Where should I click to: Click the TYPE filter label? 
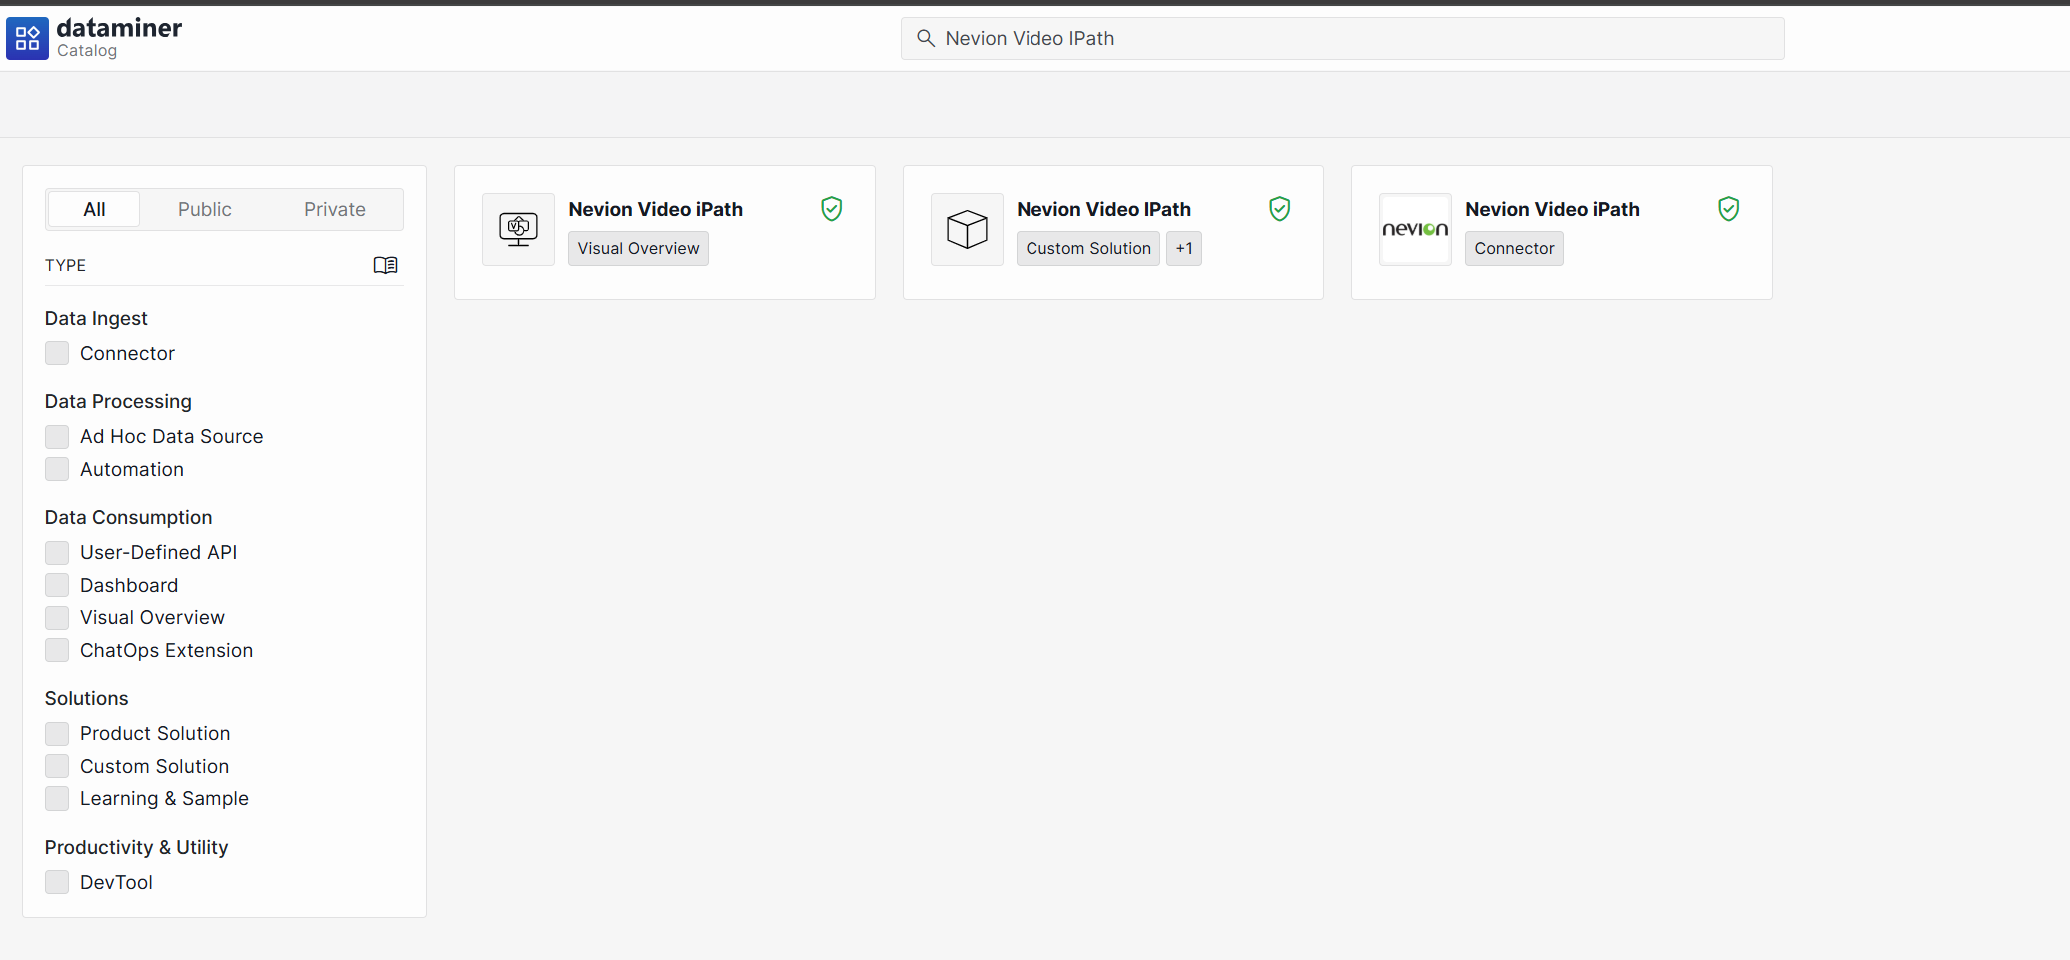coord(65,265)
